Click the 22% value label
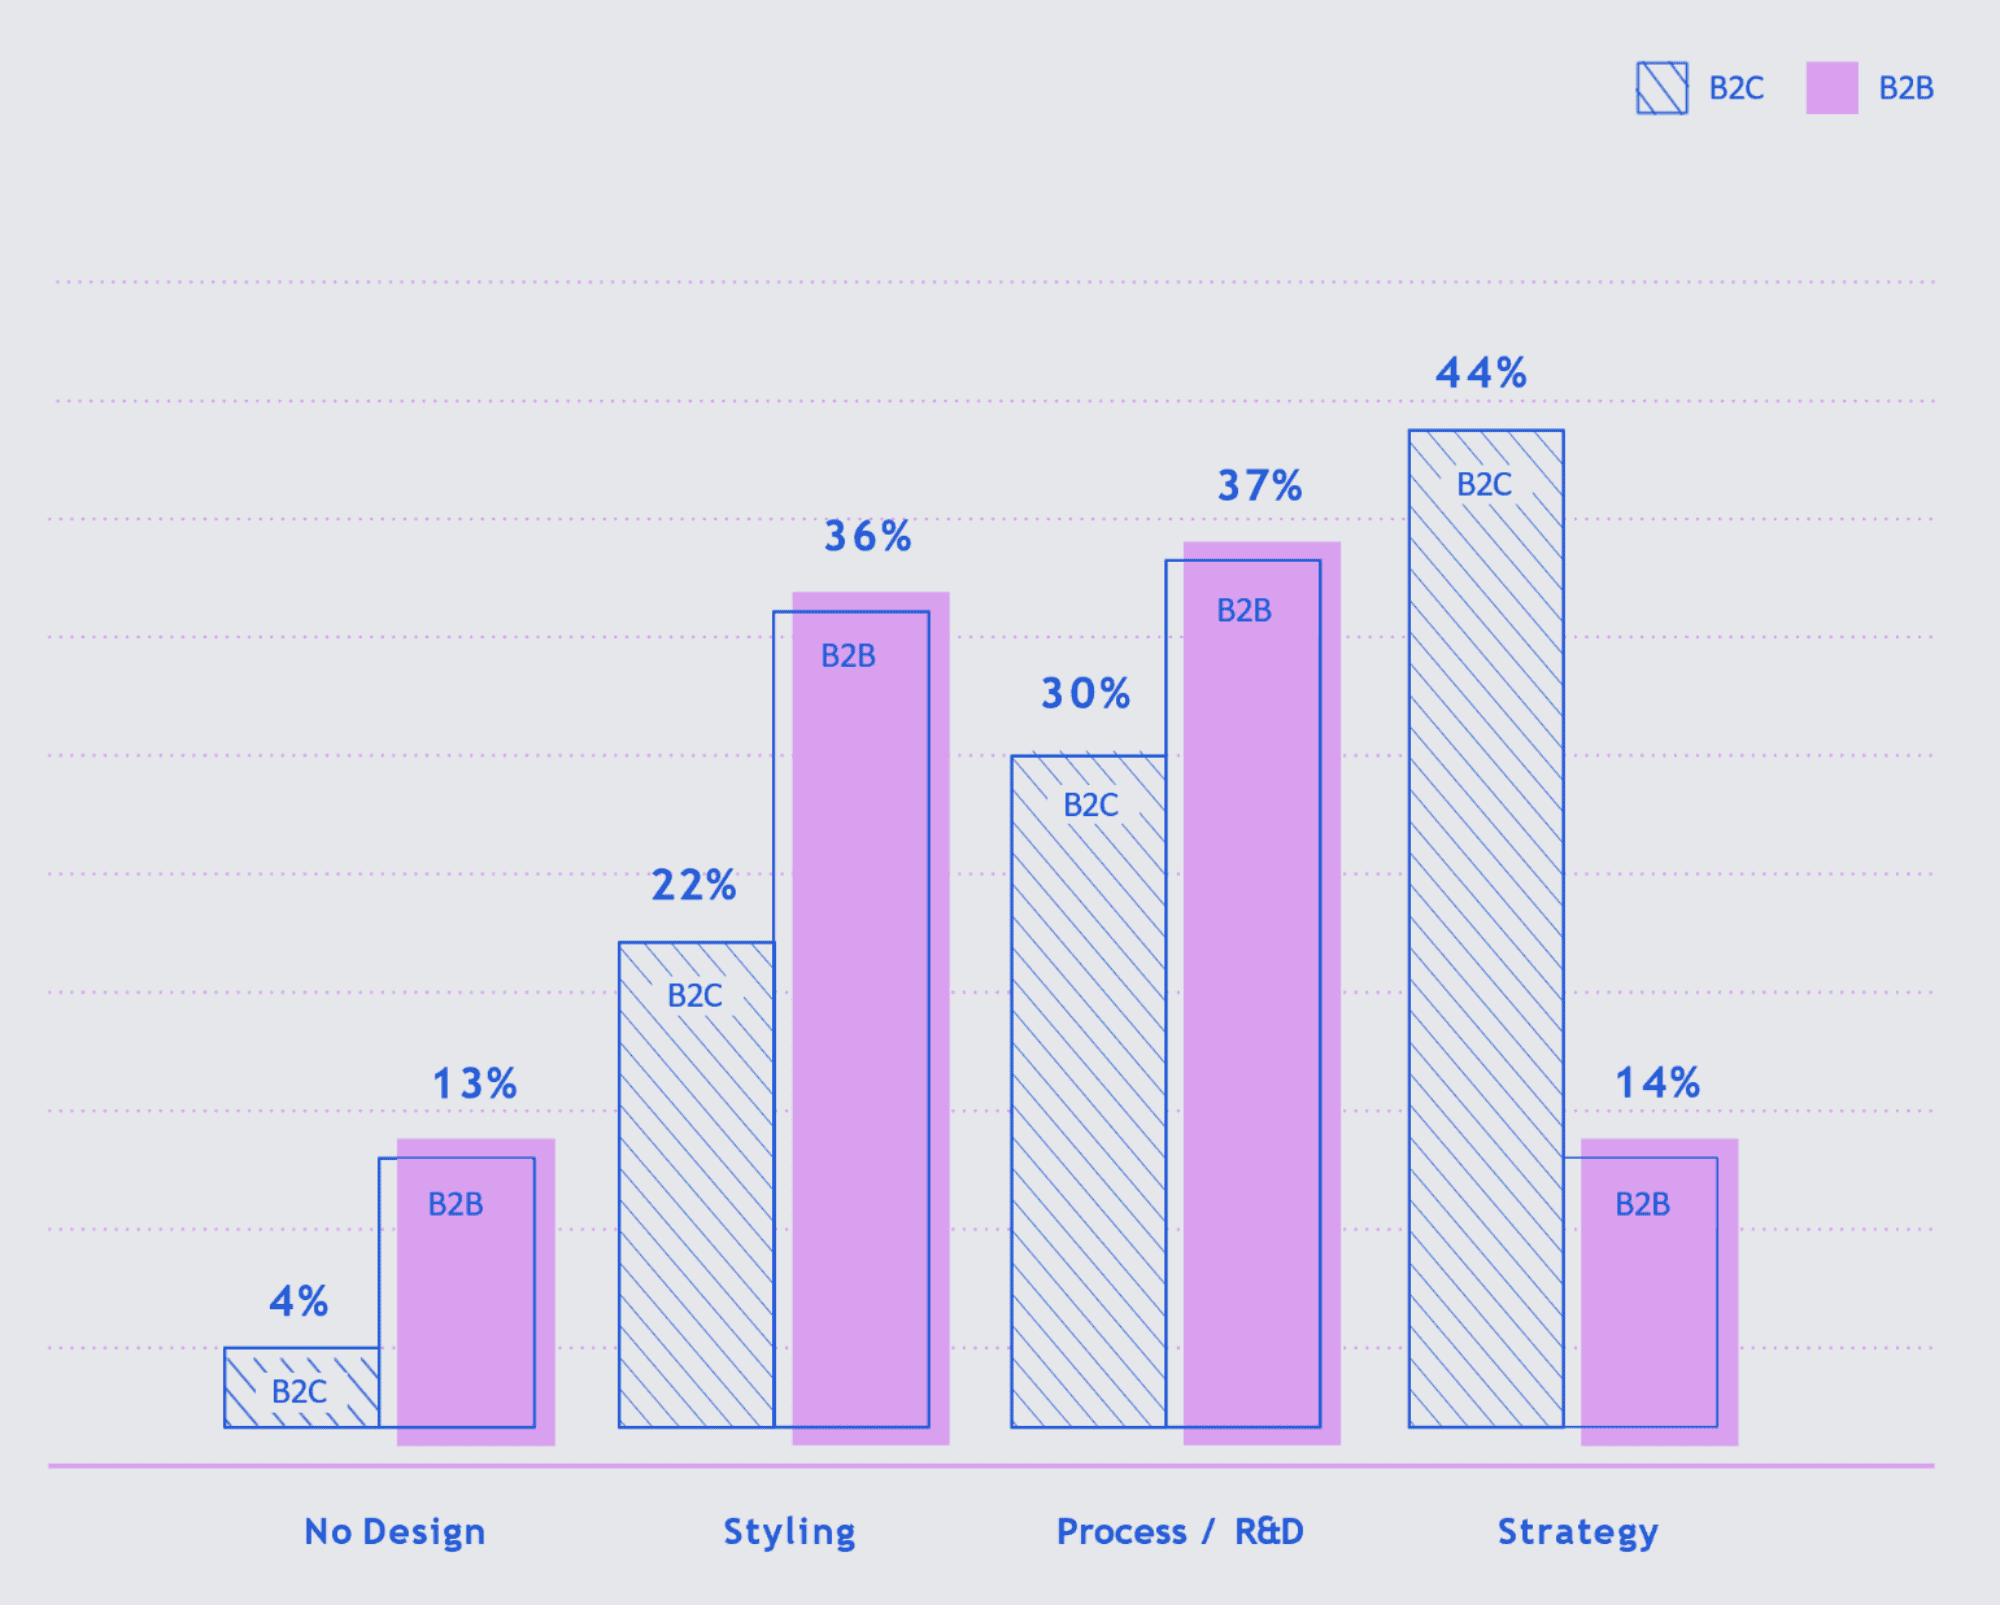The height and width of the screenshot is (1605, 2000). point(694,885)
